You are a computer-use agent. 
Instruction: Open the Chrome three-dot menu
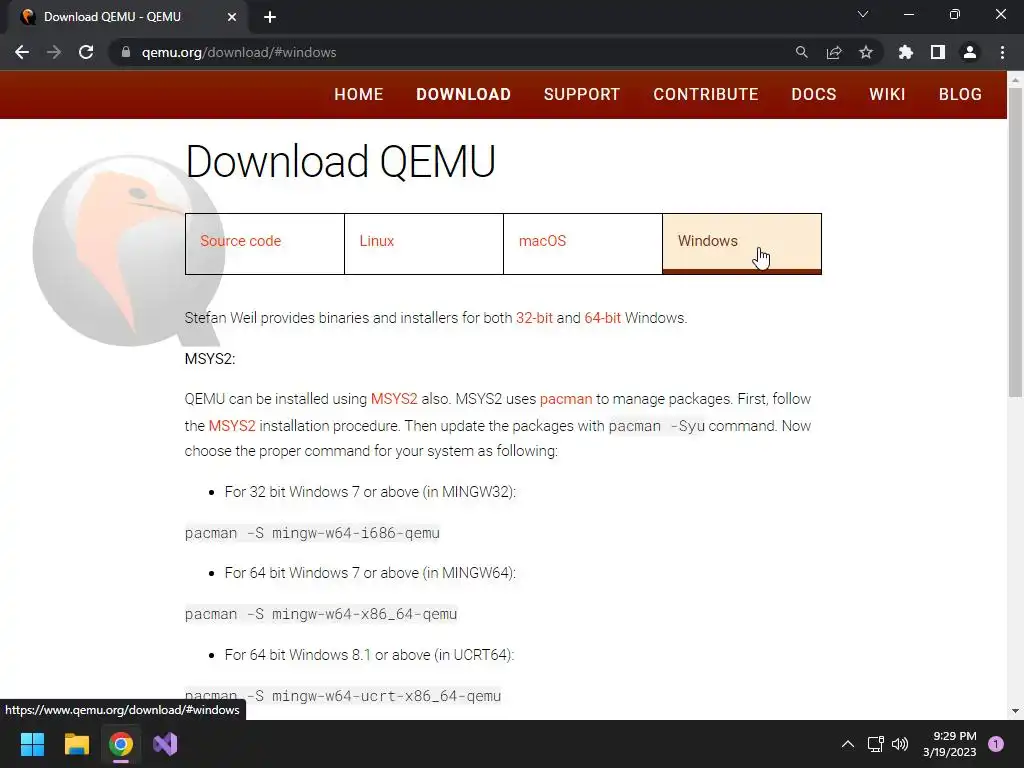(x=1002, y=52)
